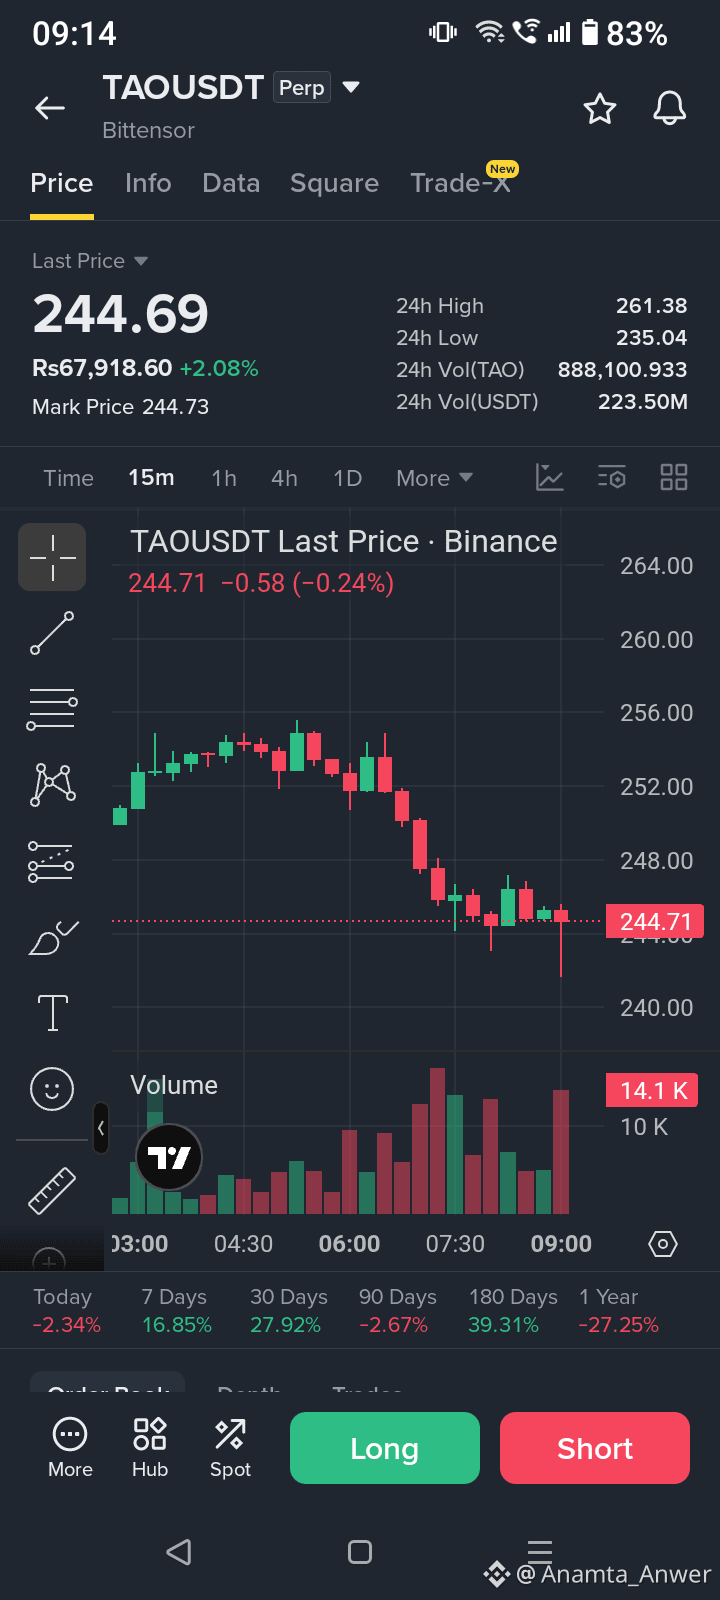
Task: Open price alerts with the bell icon
Action: (x=670, y=108)
